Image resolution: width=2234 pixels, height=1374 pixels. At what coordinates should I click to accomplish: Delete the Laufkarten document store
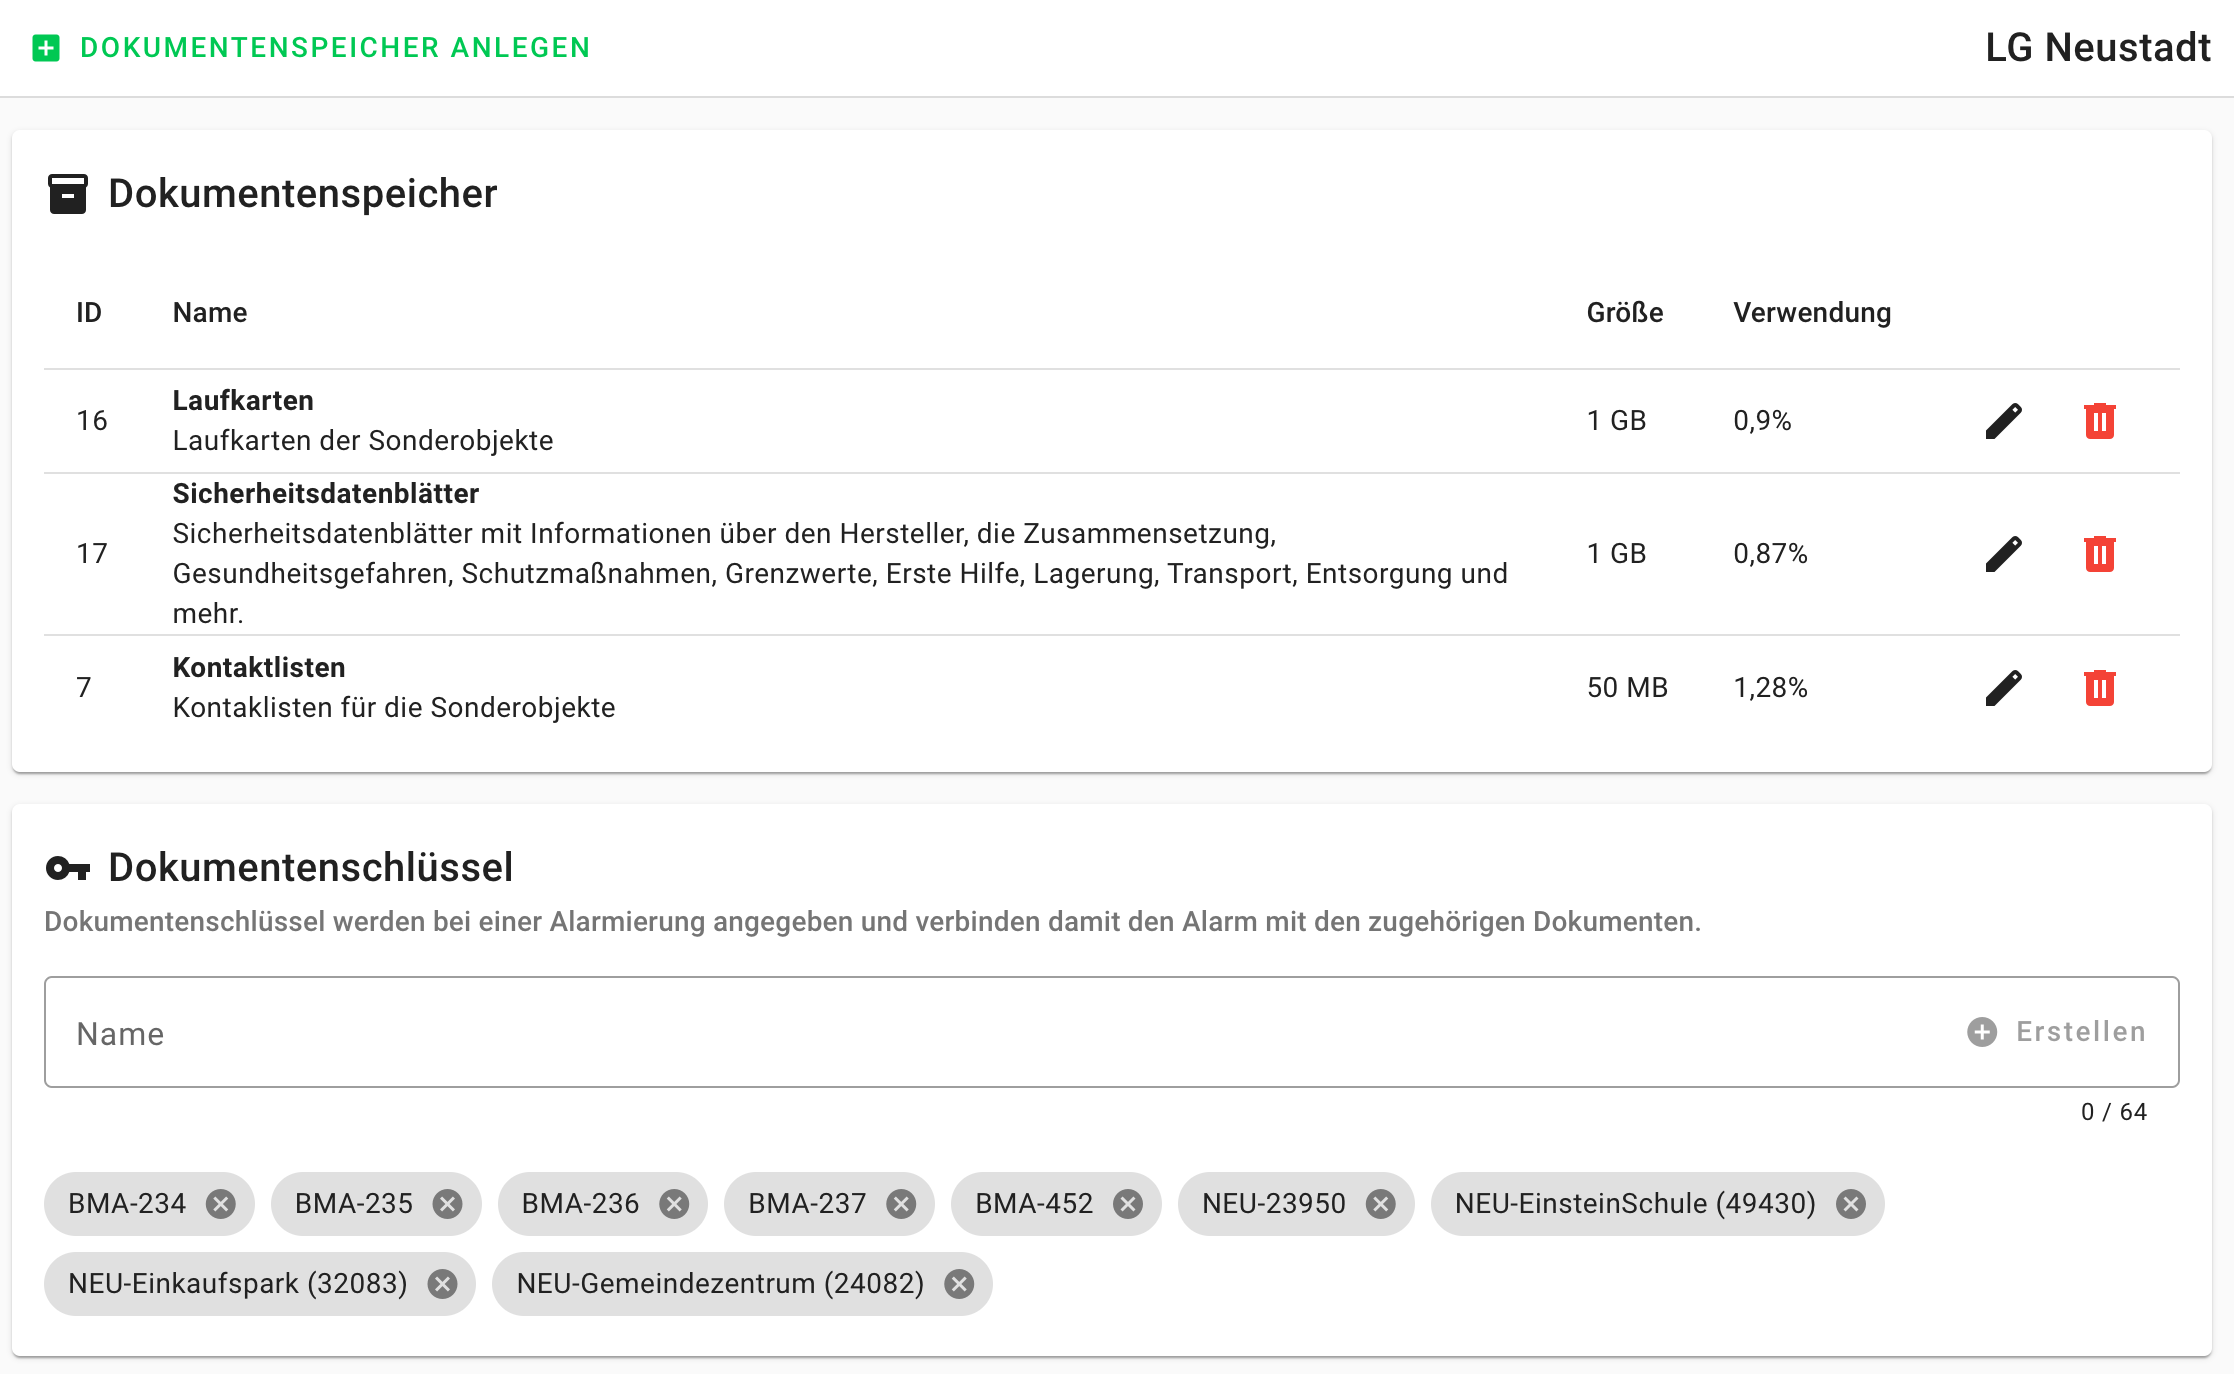(2099, 421)
